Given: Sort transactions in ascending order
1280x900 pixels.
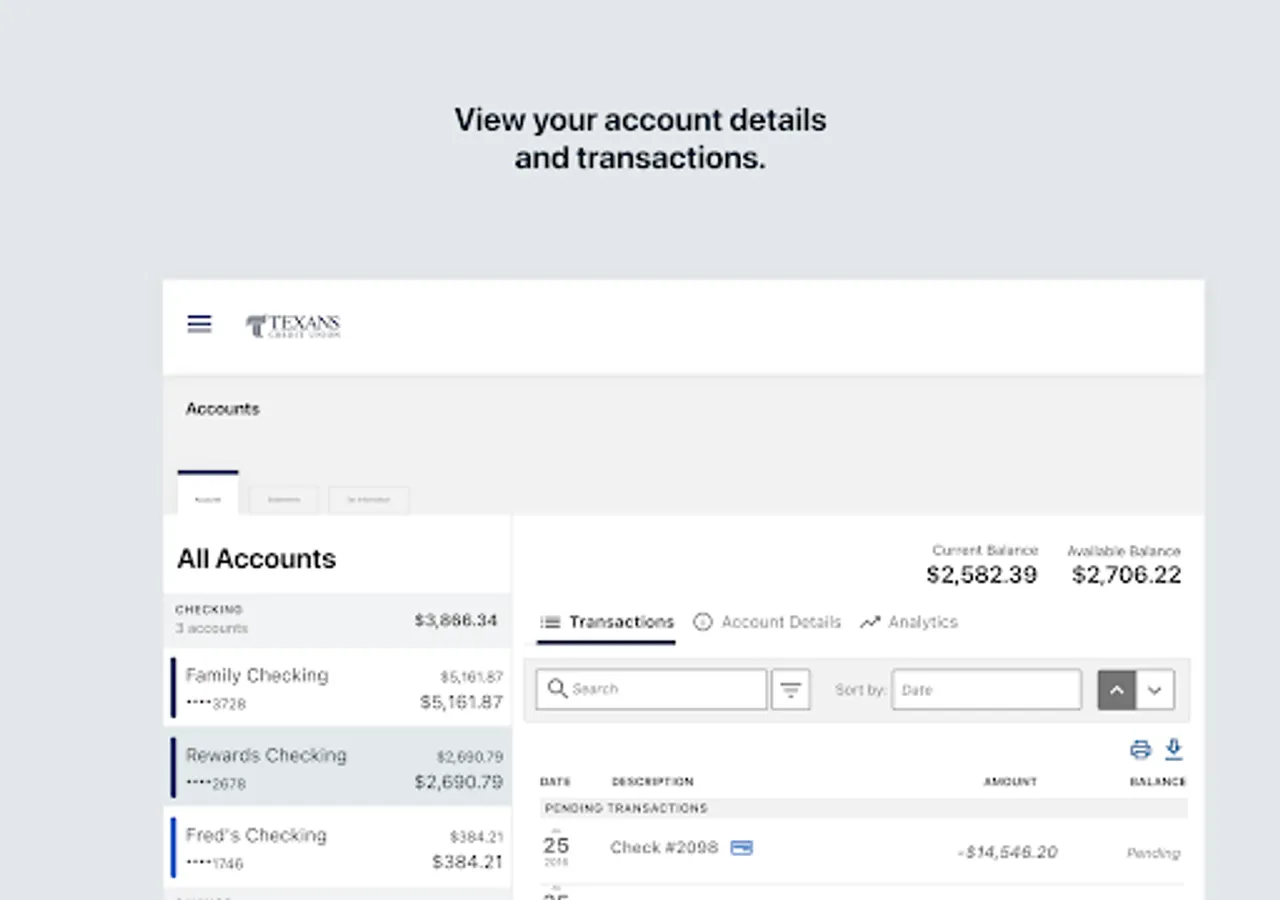Looking at the screenshot, I should [x=1117, y=690].
